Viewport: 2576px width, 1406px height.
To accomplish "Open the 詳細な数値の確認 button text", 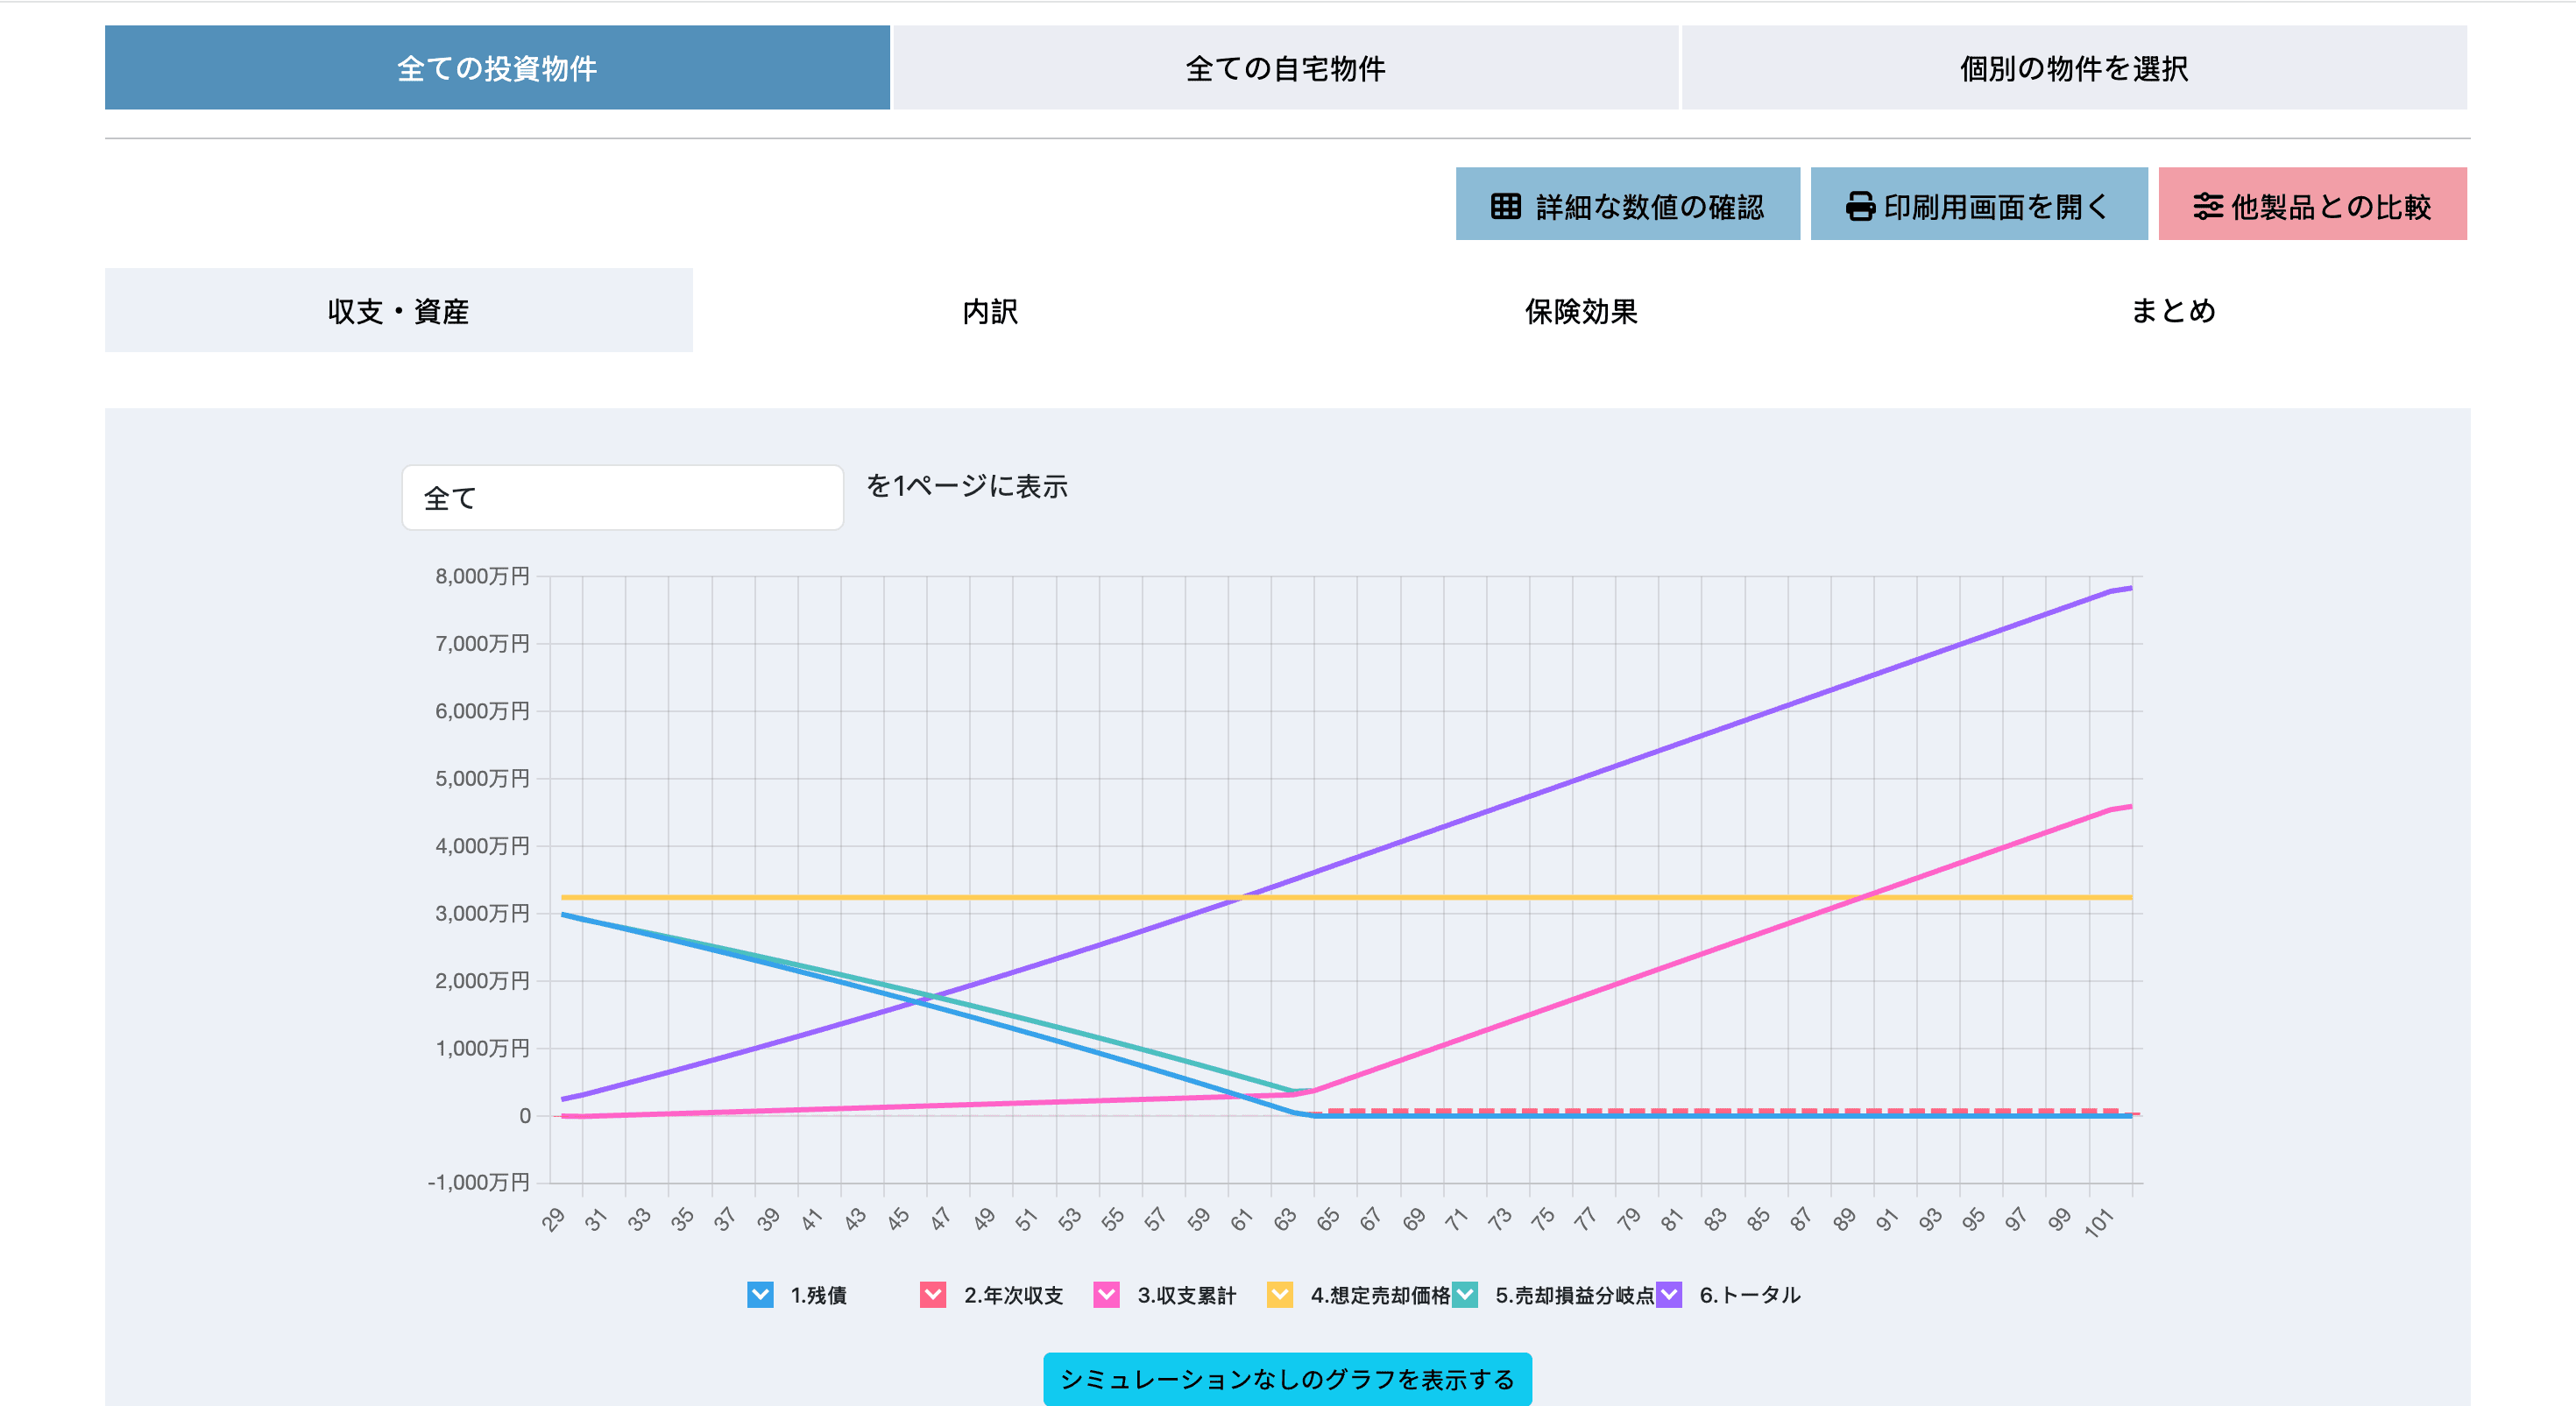I will point(1650,207).
